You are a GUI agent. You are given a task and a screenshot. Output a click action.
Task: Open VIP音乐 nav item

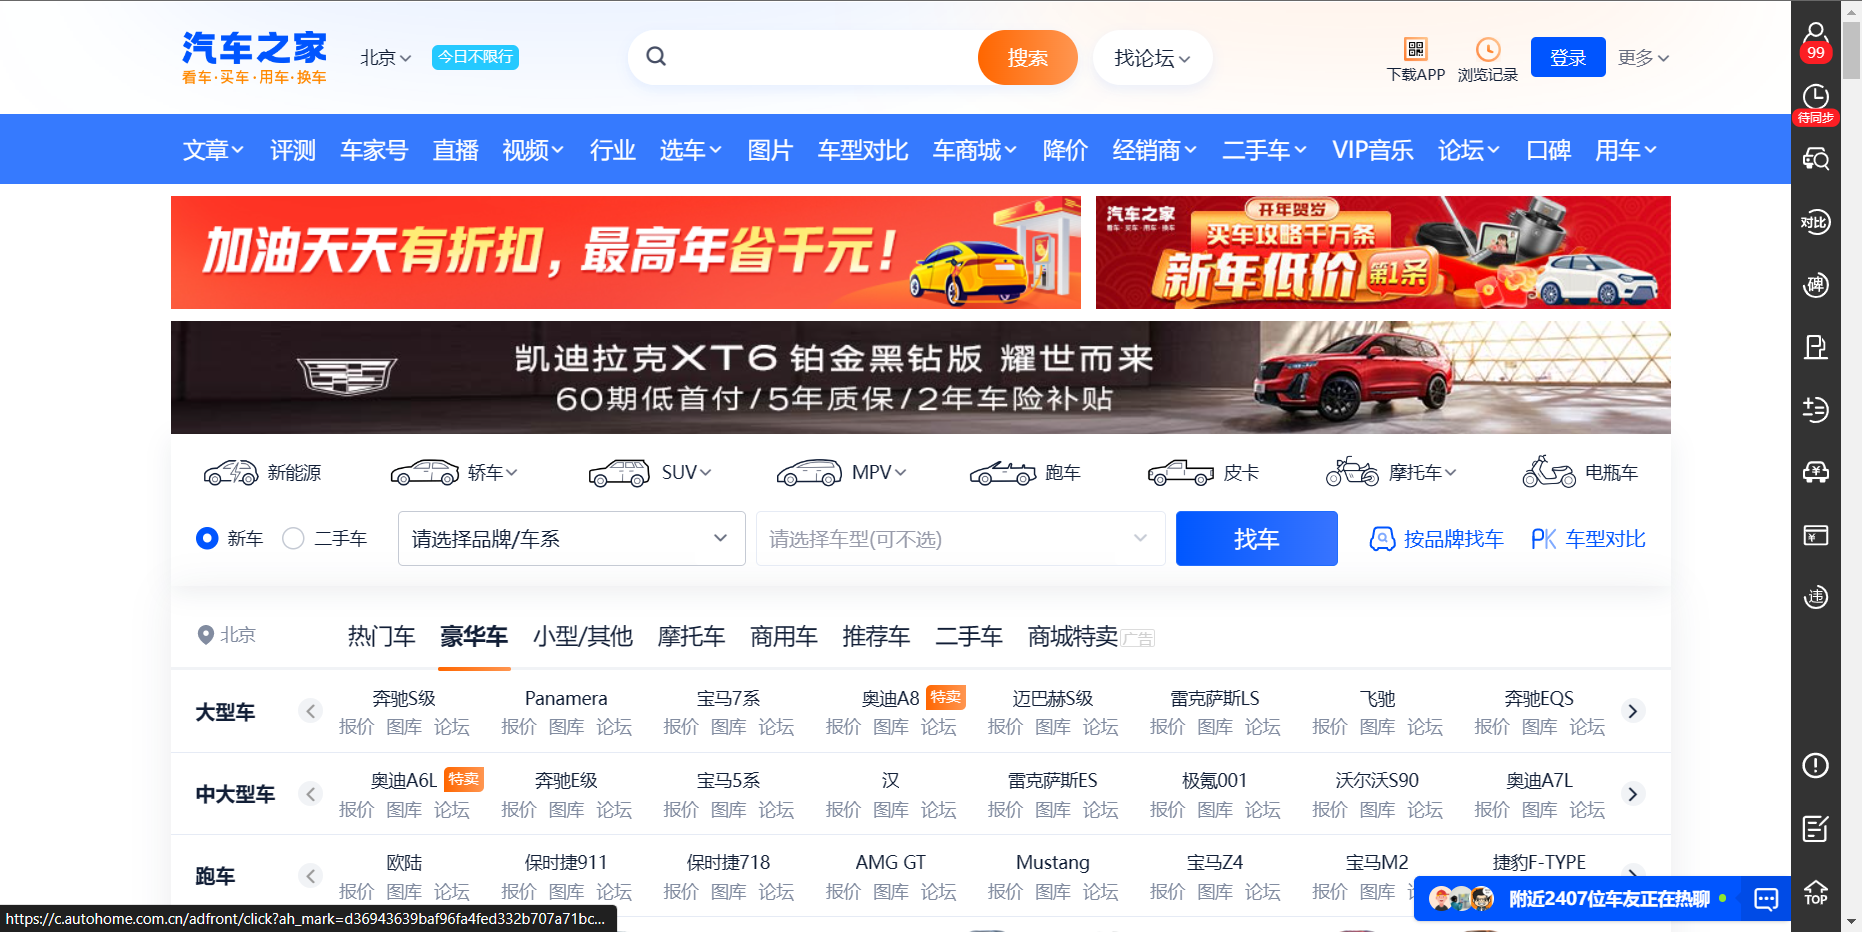[x=1373, y=150]
